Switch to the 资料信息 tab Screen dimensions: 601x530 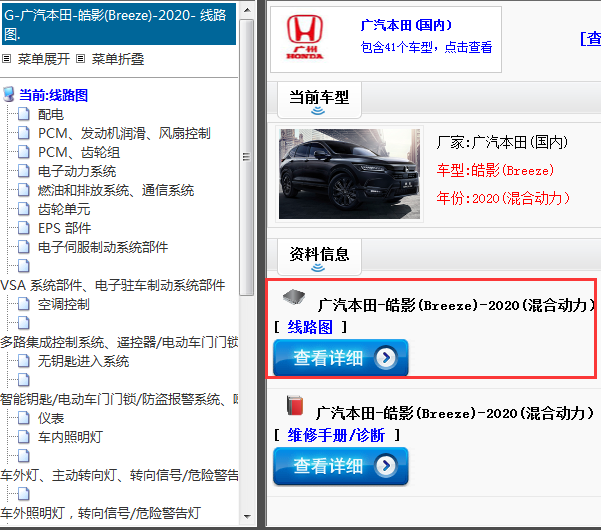(x=319, y=256)
